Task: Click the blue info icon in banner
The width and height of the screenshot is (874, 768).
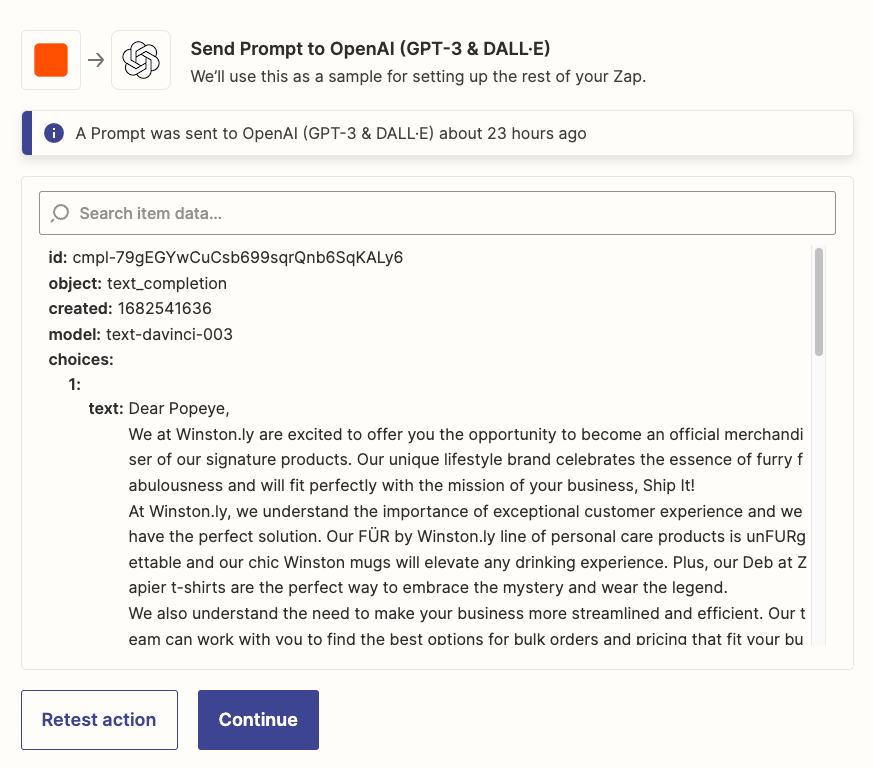Action: click(x=54, y=133)
